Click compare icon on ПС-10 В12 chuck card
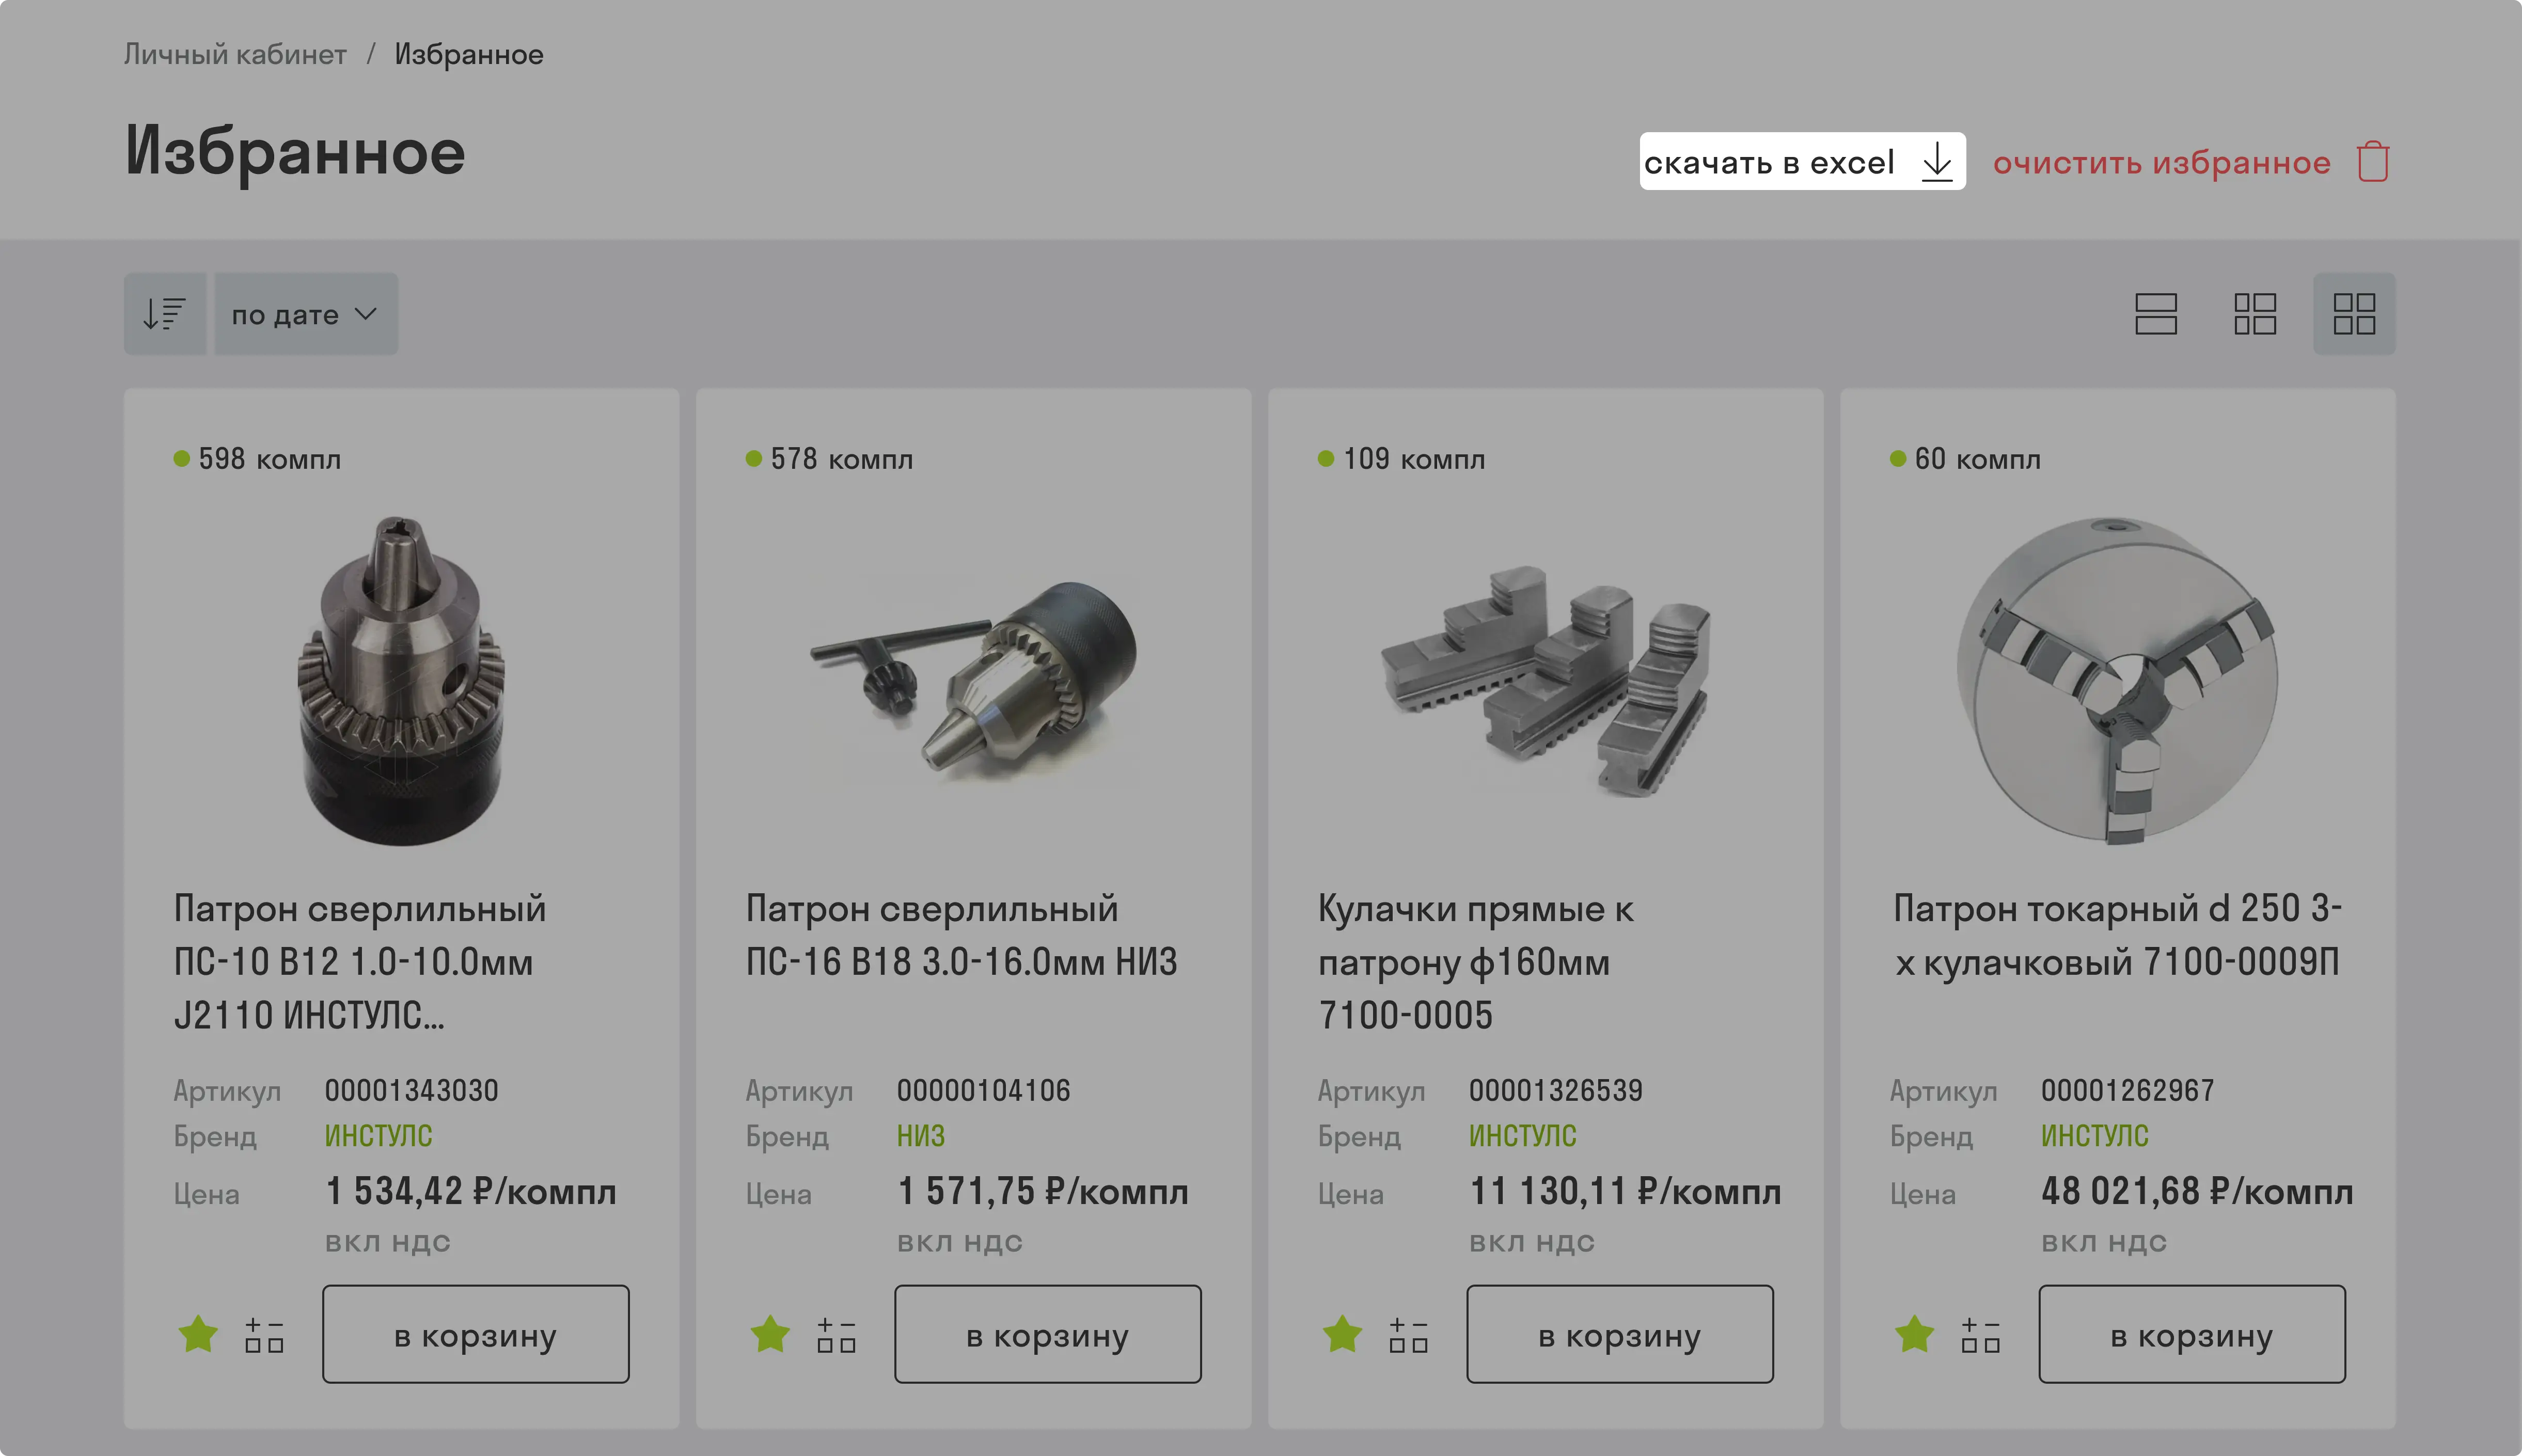The width and height of the screenshot is (2522, 1456). (264, 1335)
